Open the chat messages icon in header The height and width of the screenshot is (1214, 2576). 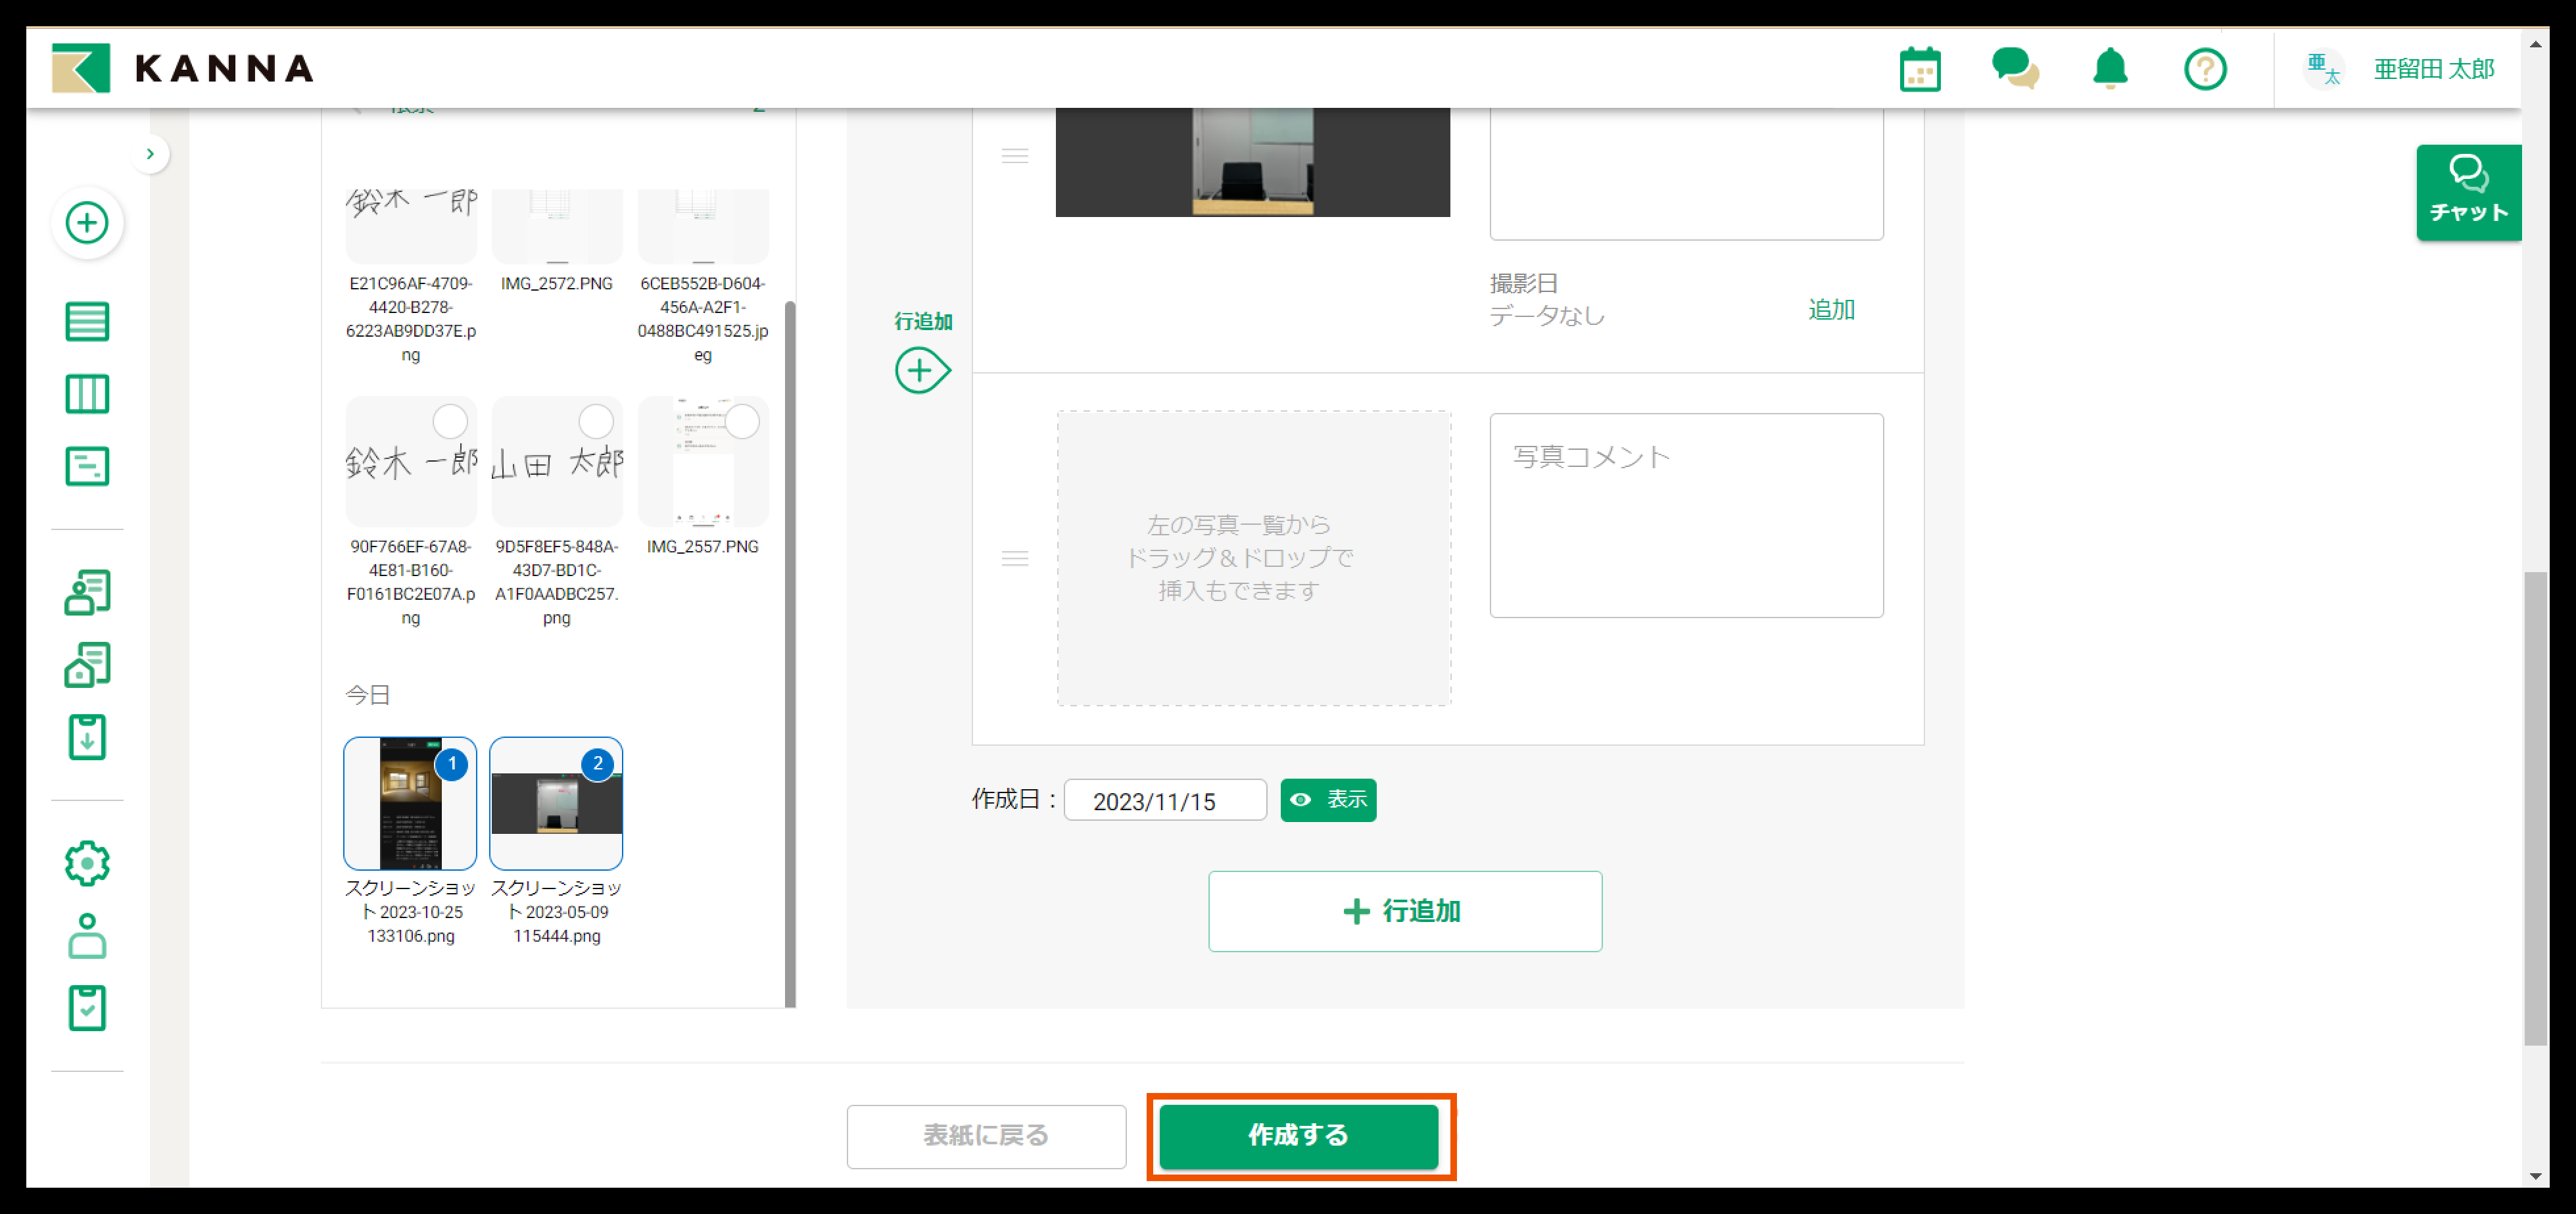2014,70
